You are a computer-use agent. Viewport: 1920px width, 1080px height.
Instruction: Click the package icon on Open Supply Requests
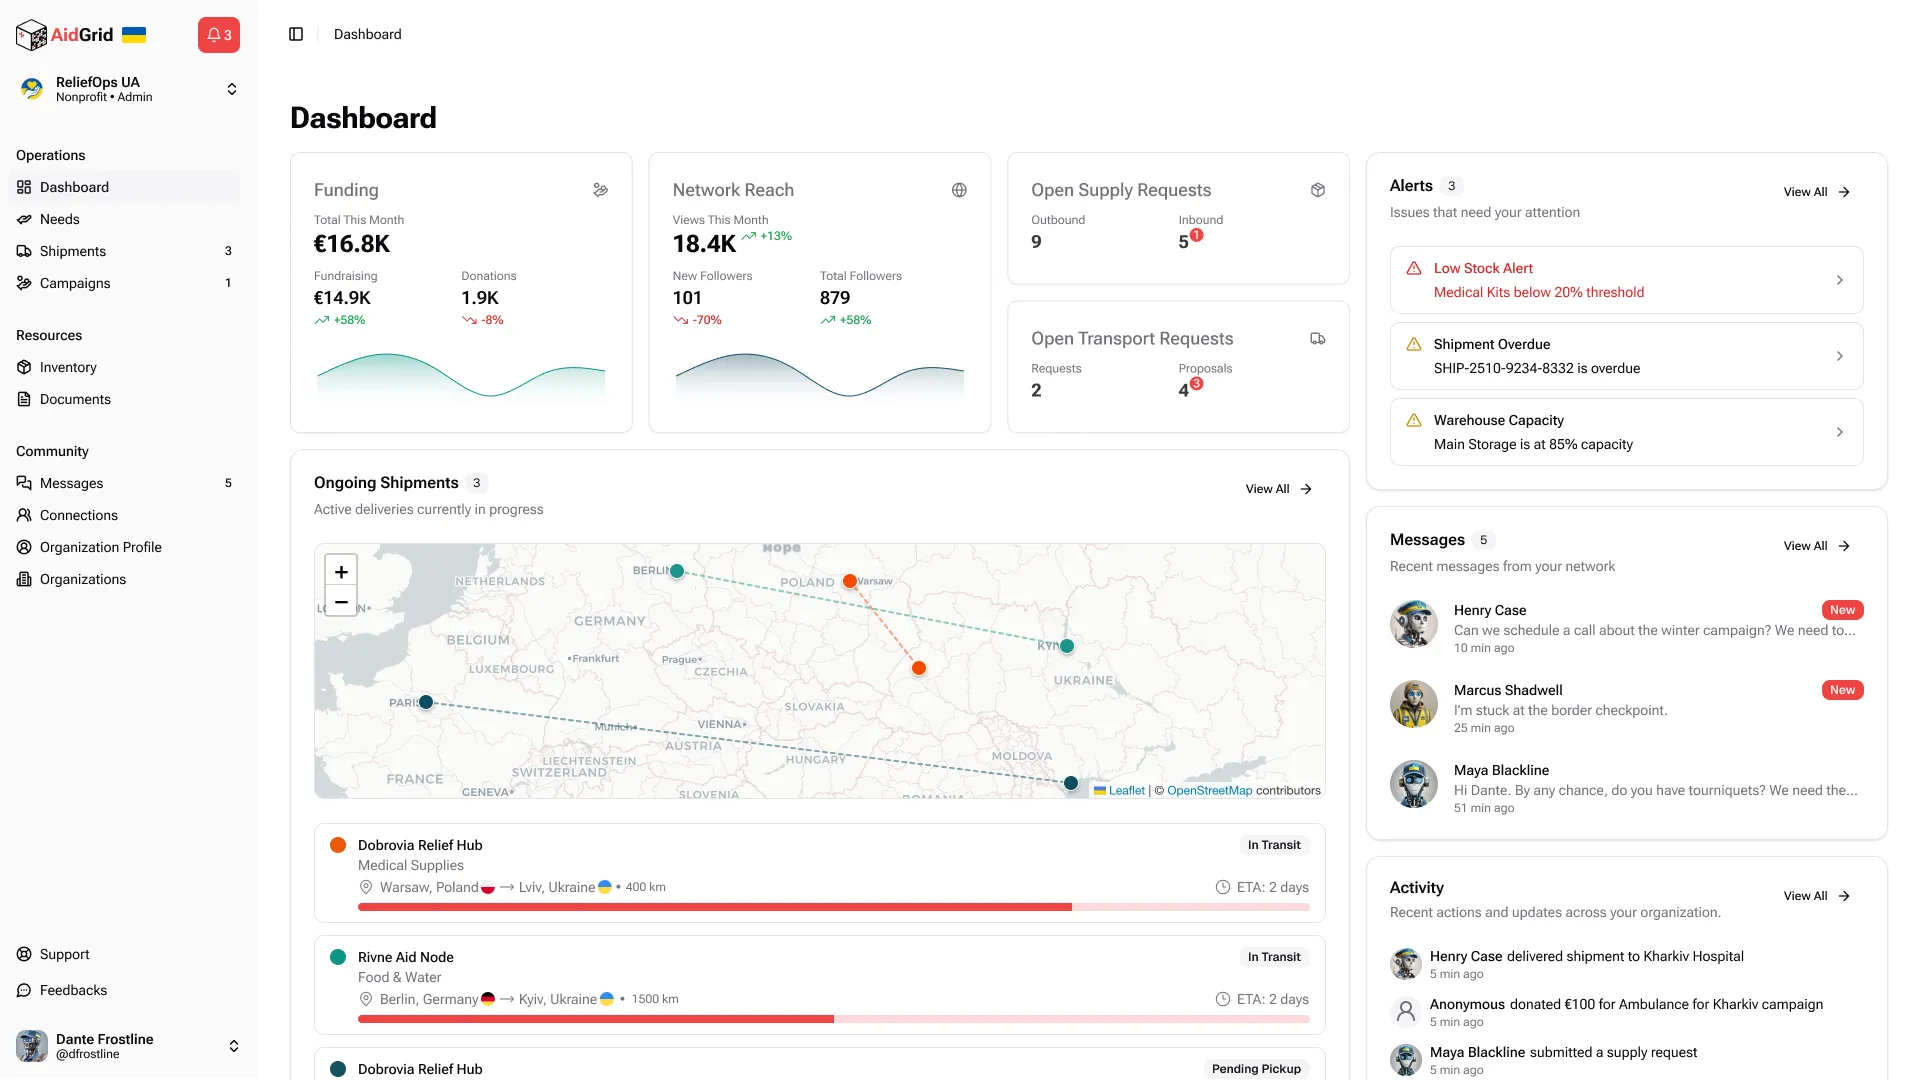point(1318,190)
